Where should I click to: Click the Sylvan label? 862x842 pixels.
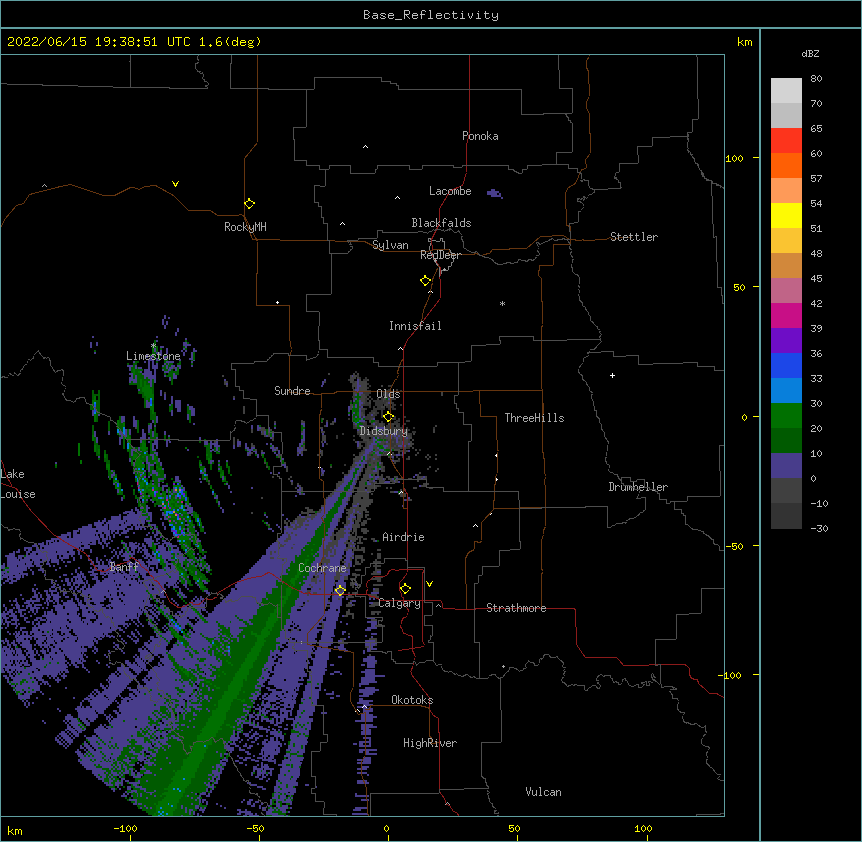click(390, 245)
